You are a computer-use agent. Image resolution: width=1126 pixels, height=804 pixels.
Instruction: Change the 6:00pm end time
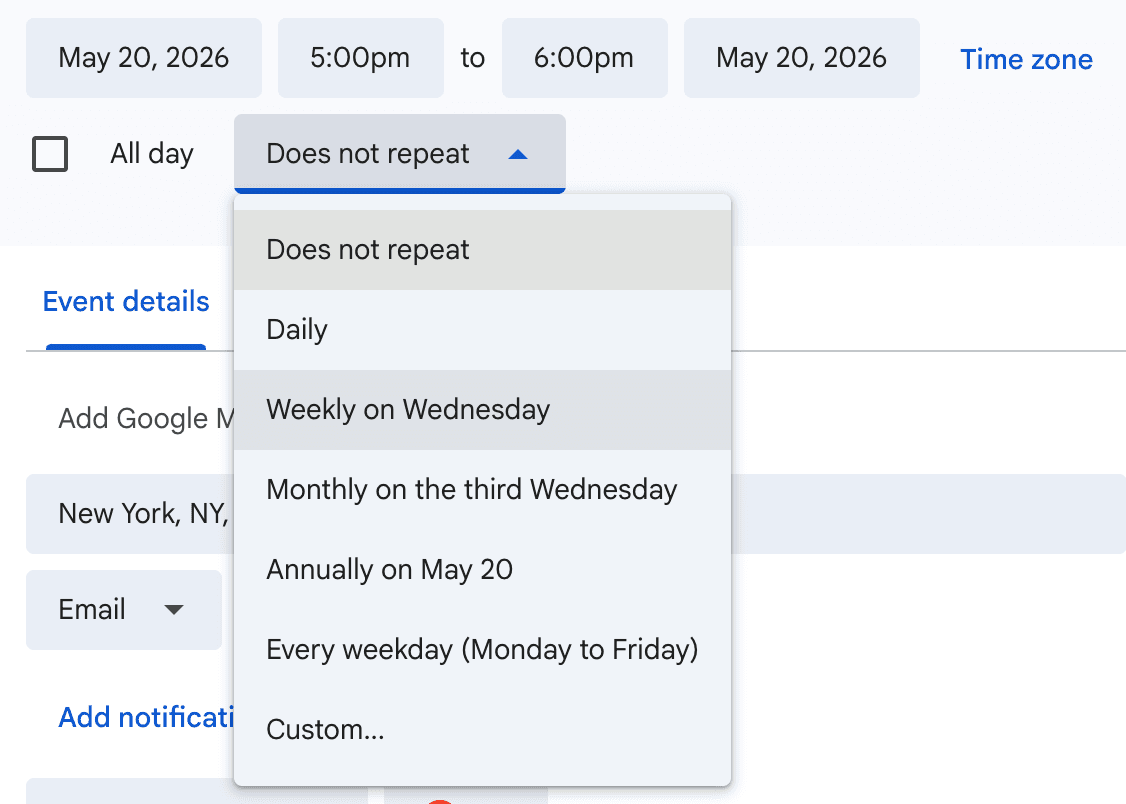(584, 57)
